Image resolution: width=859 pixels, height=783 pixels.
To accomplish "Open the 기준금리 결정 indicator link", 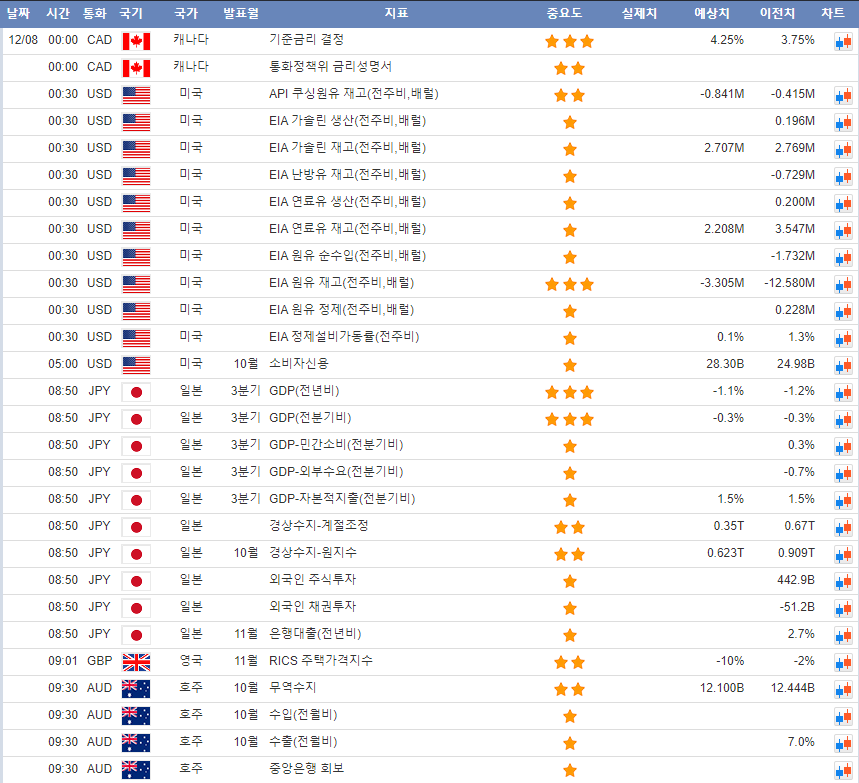I will 306,40.
